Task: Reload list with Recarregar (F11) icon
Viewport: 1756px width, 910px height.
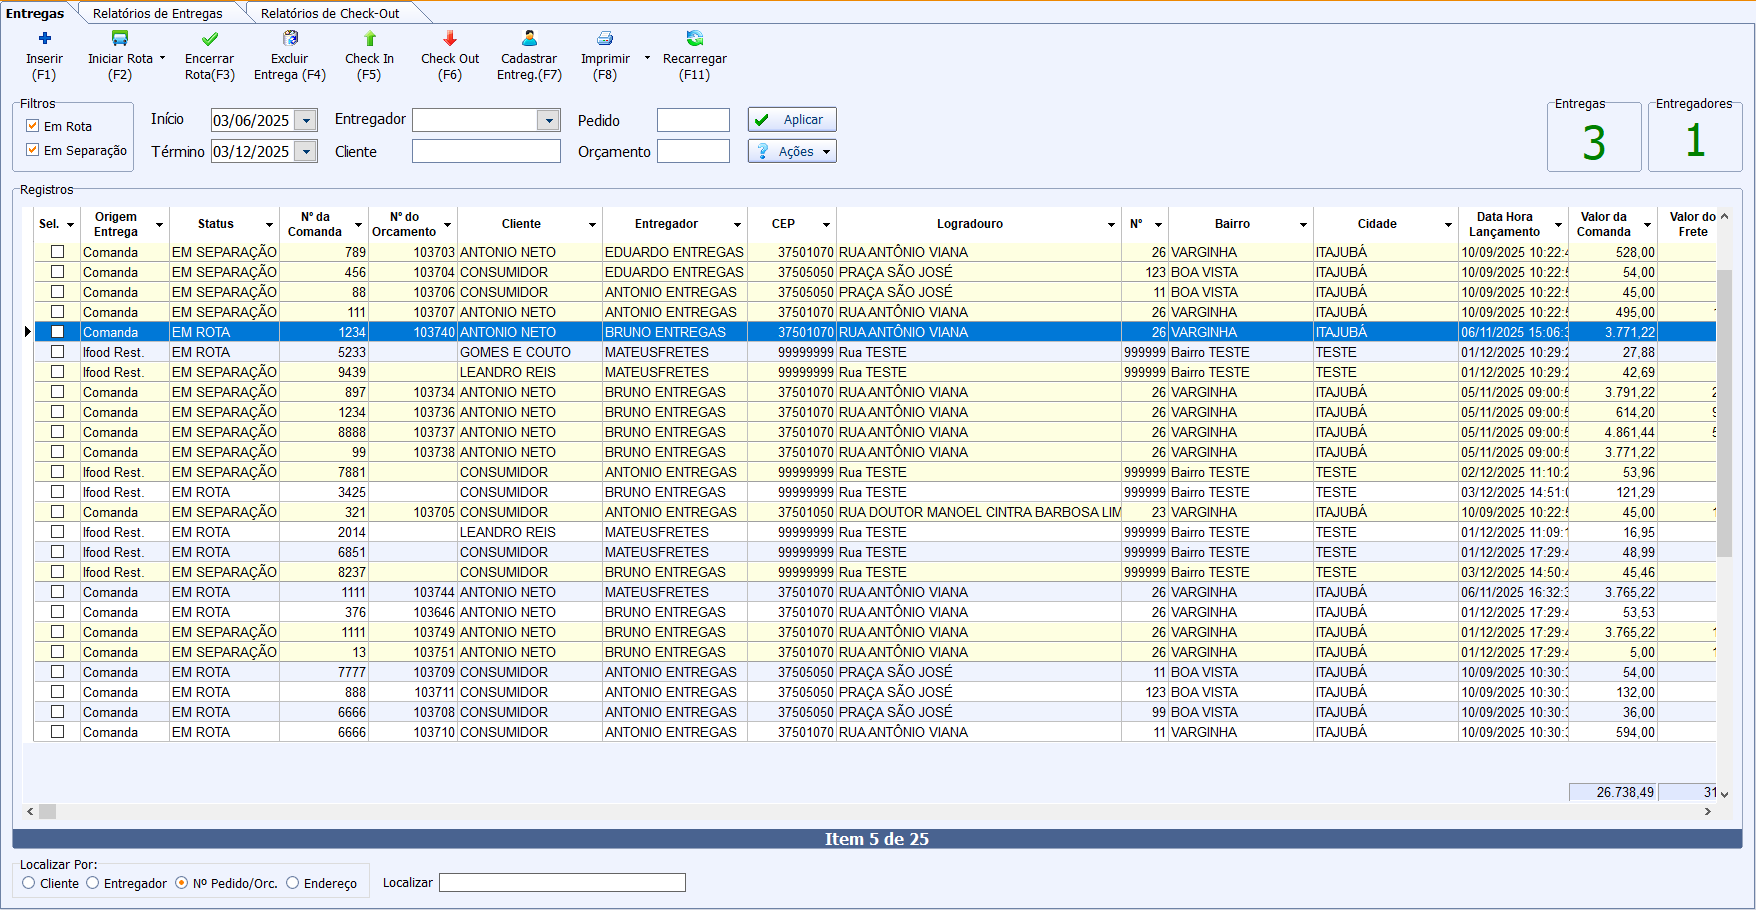Action: click(x=695, y=39)
